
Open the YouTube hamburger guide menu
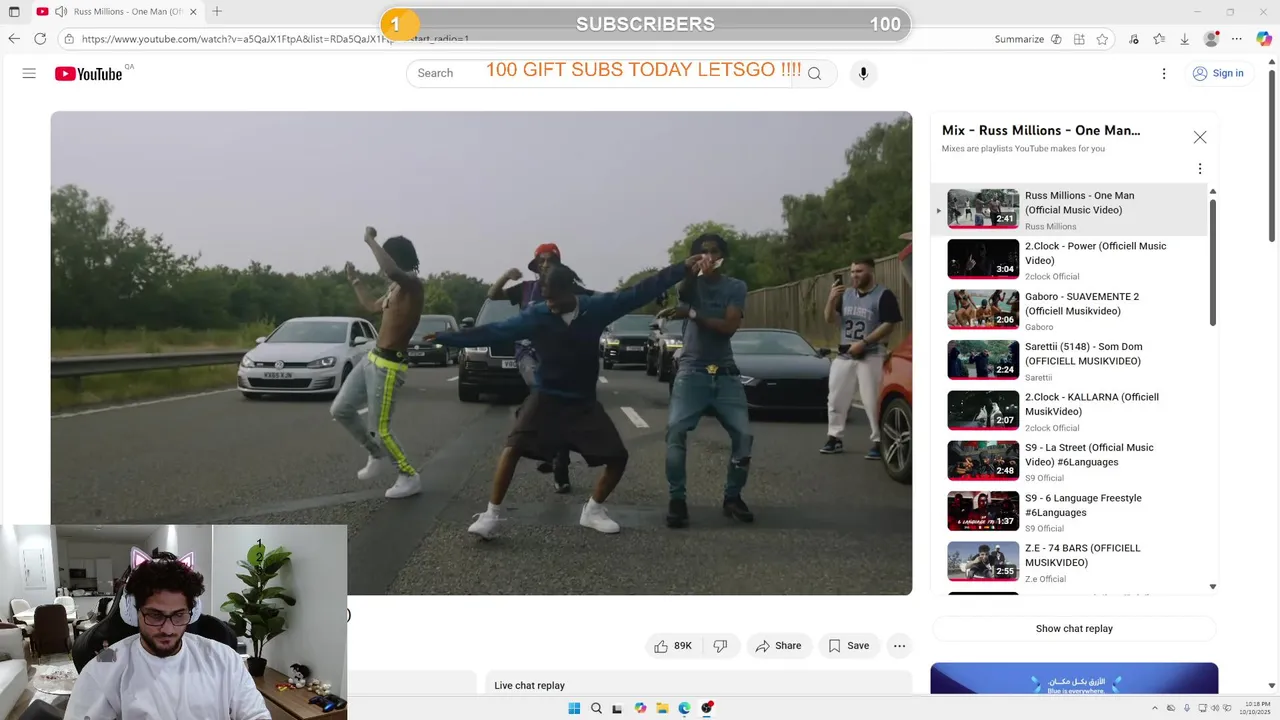click(x=29, y=73)
